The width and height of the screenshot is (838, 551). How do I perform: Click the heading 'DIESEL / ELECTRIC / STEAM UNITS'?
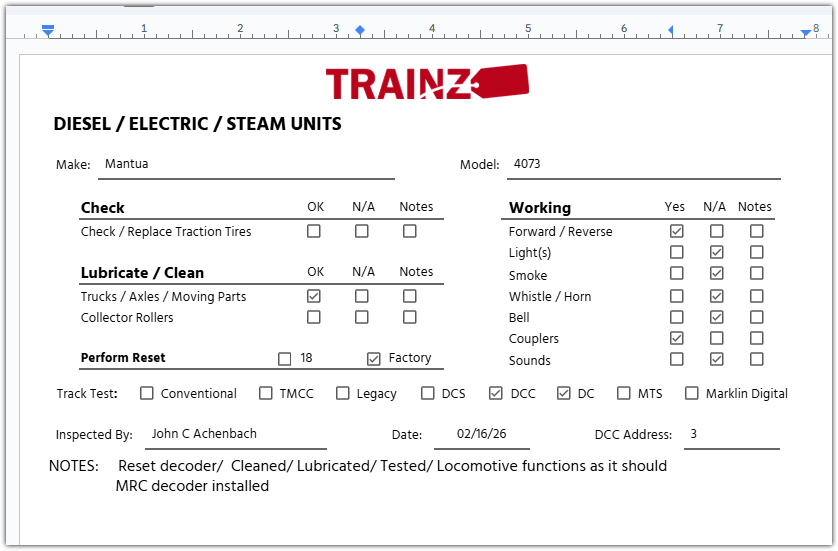pyautogui.click(x=197, y=124)
